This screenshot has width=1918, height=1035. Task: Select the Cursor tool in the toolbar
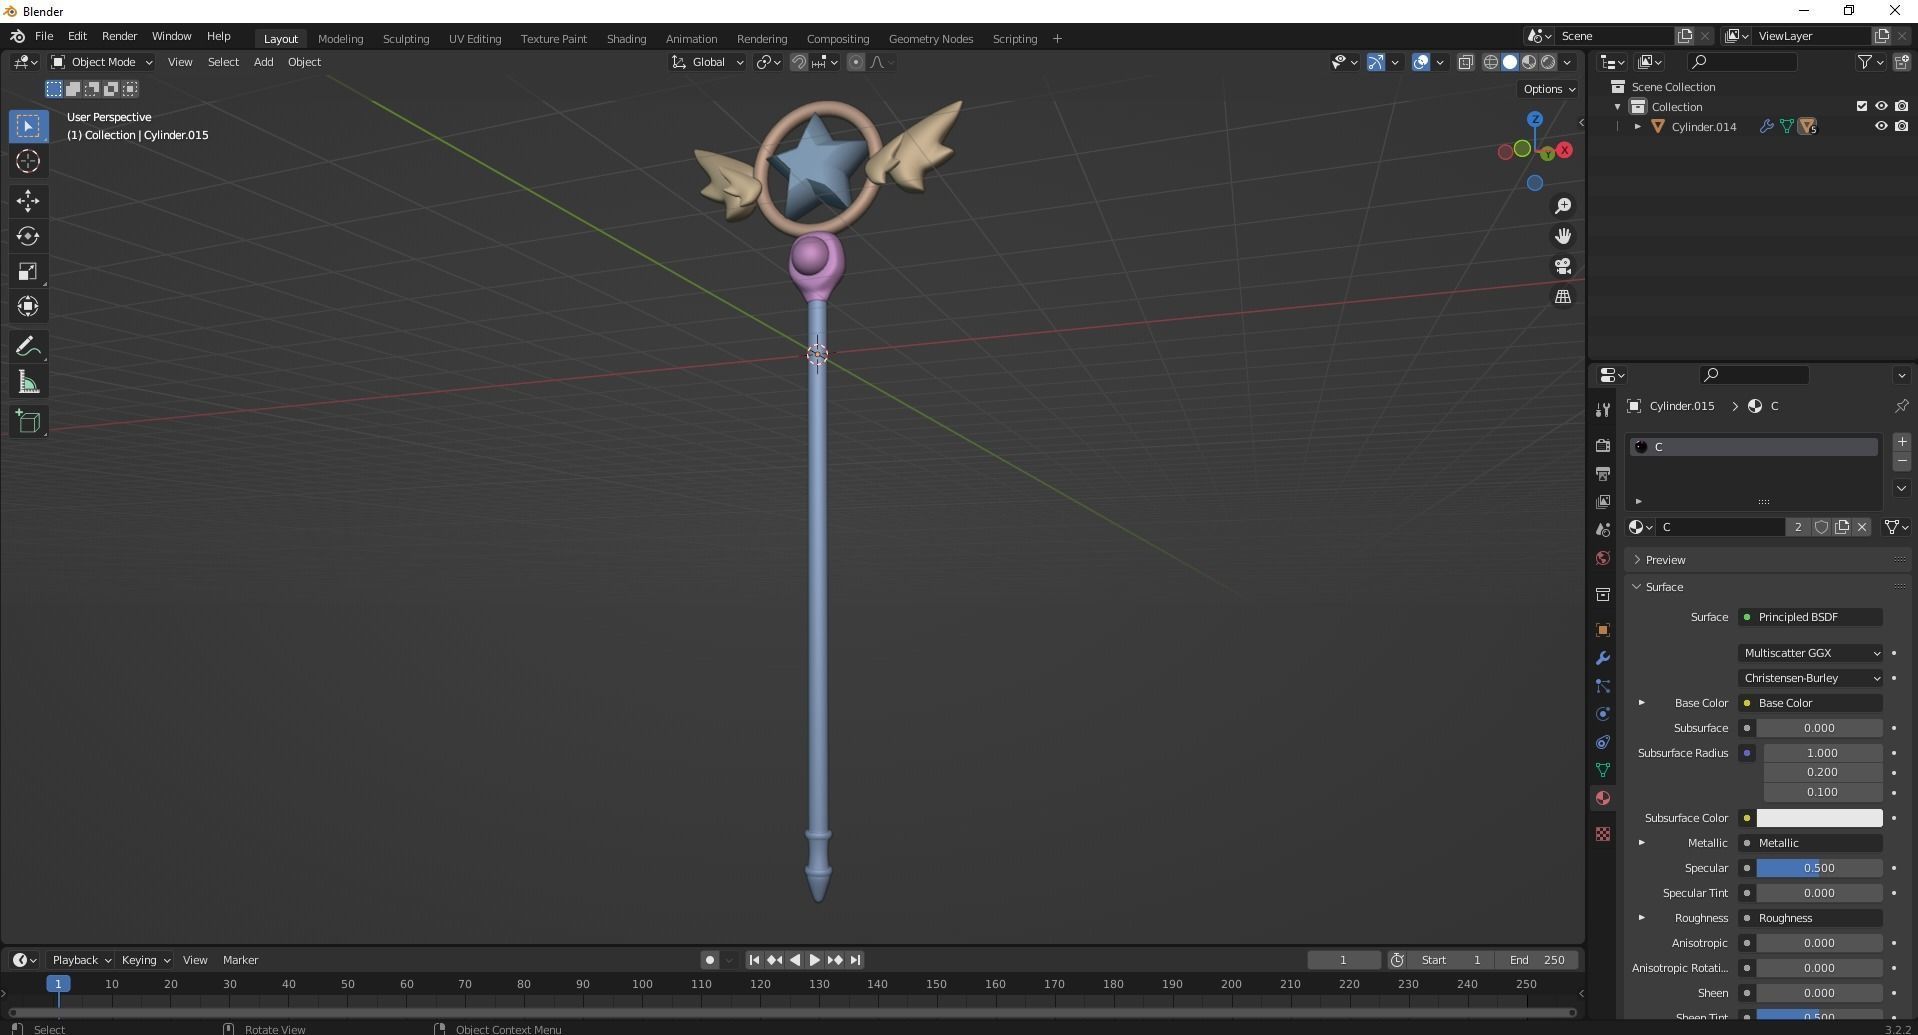point(28,161)
